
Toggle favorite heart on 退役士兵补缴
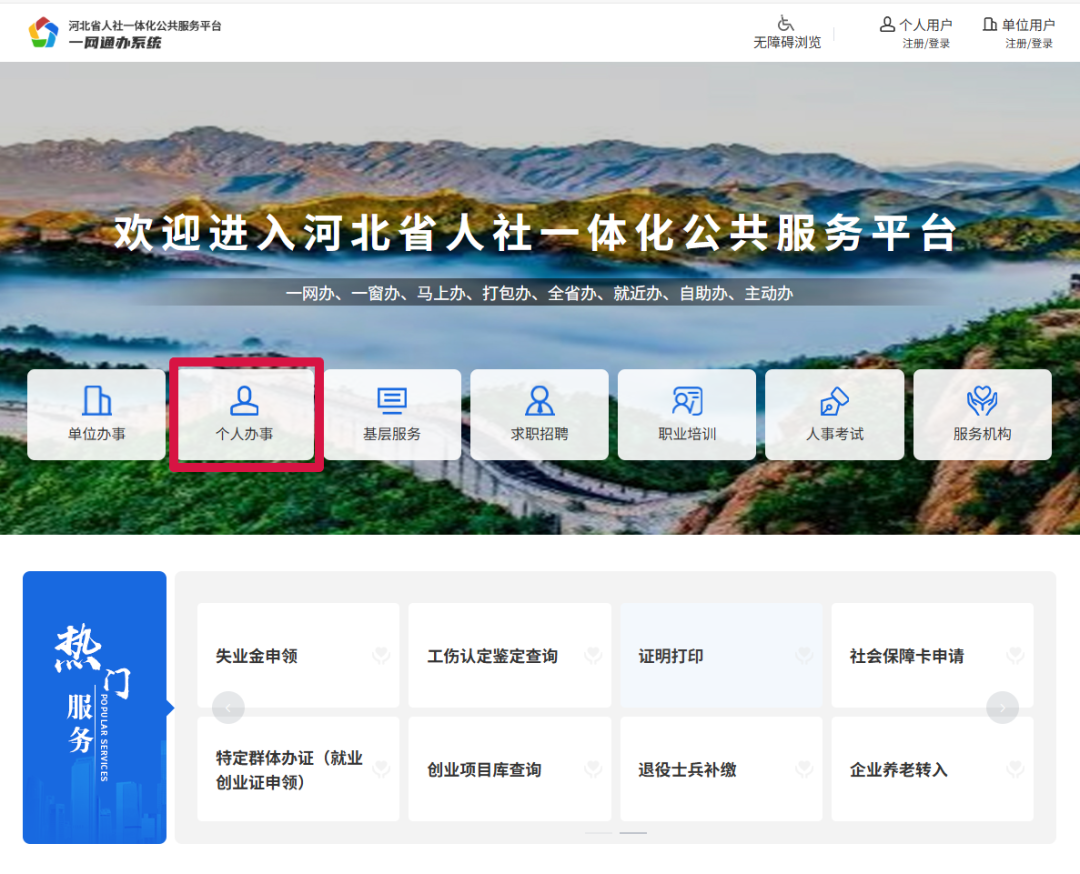point(804,769)
